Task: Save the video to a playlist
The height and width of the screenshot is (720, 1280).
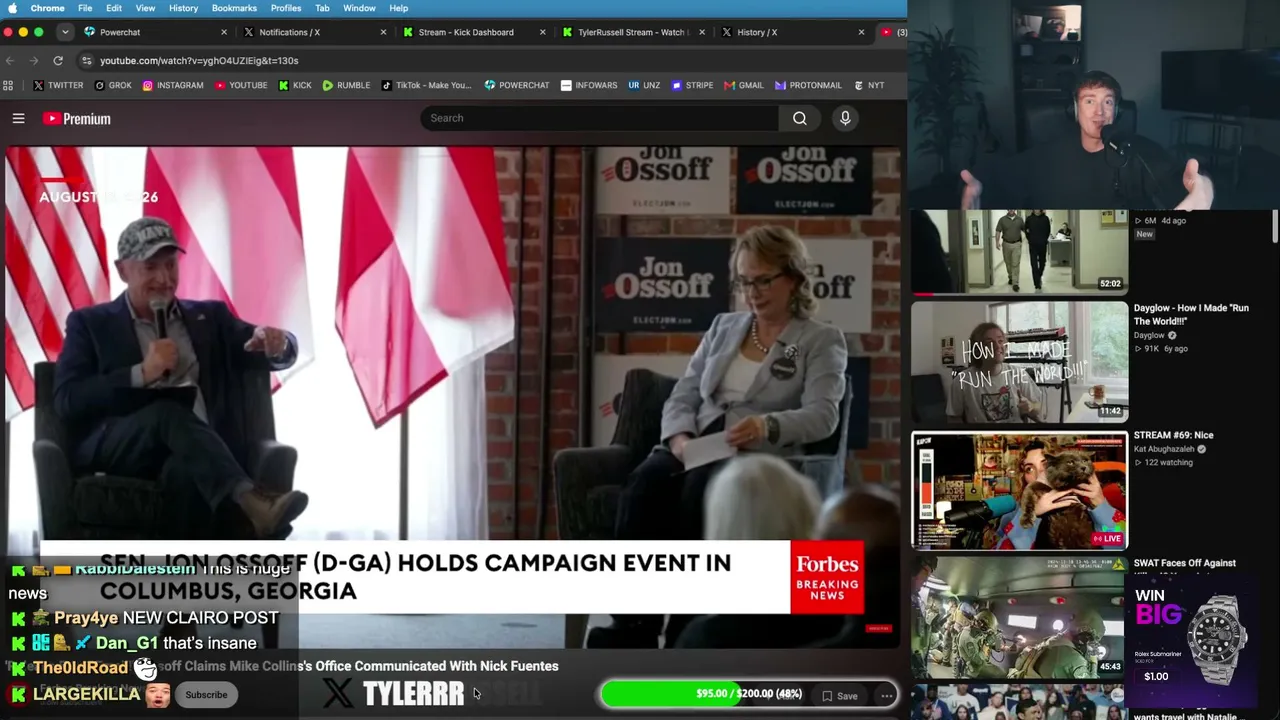Action: 840,696
